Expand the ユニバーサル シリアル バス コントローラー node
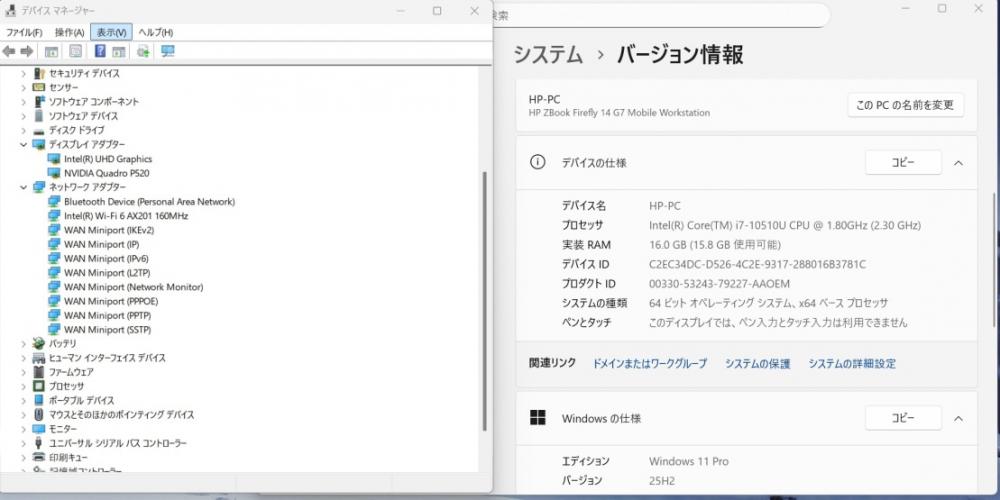 point(24,443)
